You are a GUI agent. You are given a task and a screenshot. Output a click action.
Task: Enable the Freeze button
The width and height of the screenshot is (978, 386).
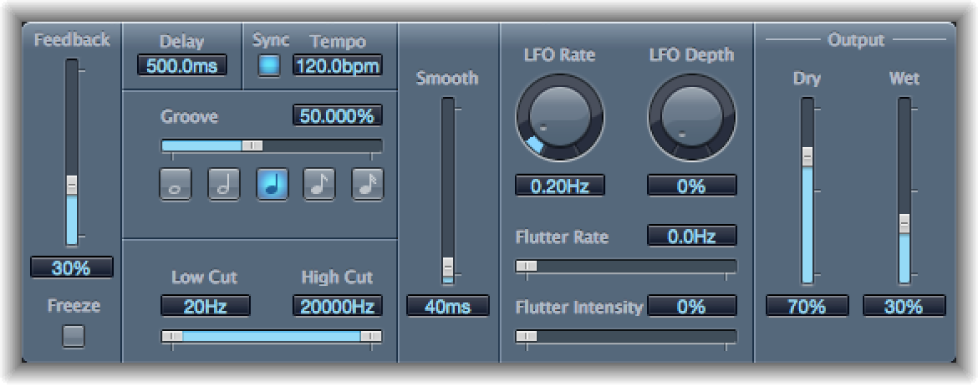(x=73, y=337)
